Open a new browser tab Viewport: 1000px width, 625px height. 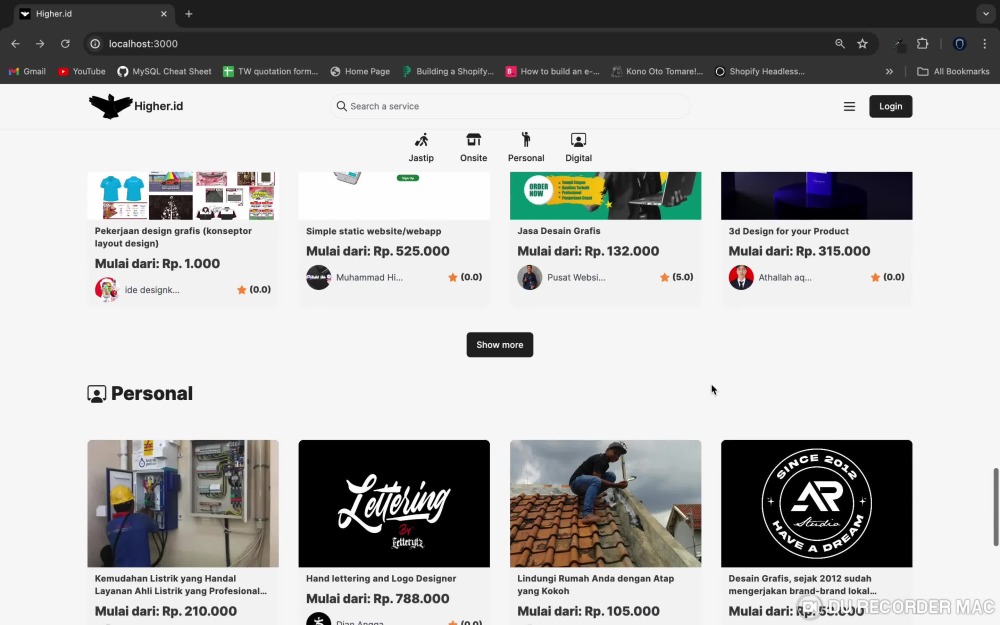[189, 13]
